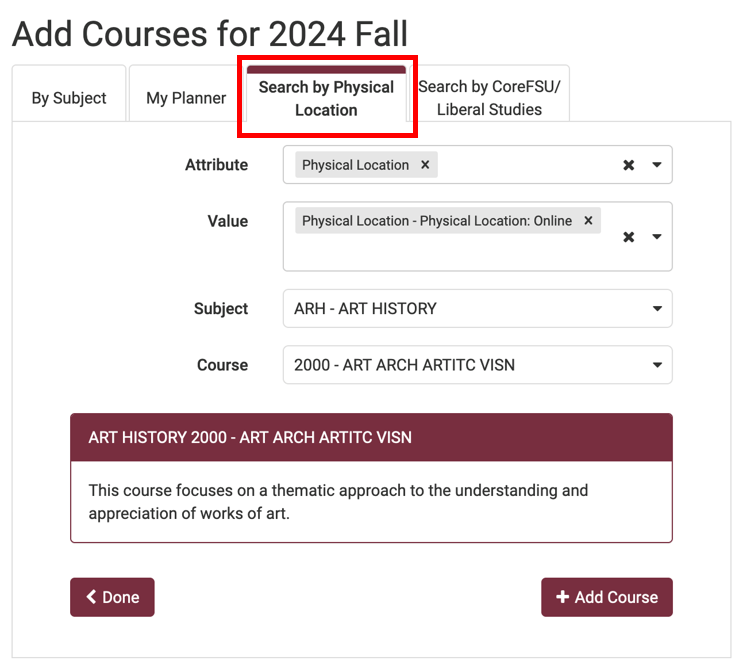Select Search by Physical Location tab
Screen dimensions: 738x664
(326, 98)
